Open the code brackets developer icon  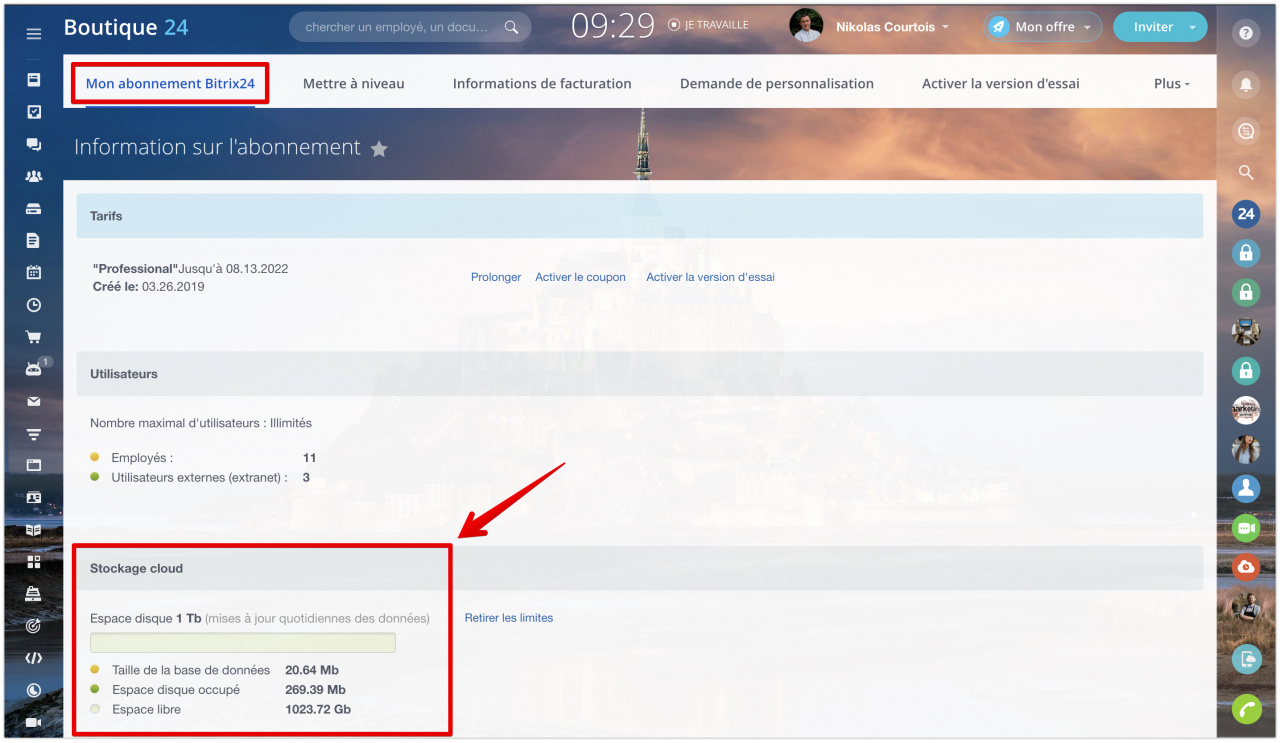(33, 658)
